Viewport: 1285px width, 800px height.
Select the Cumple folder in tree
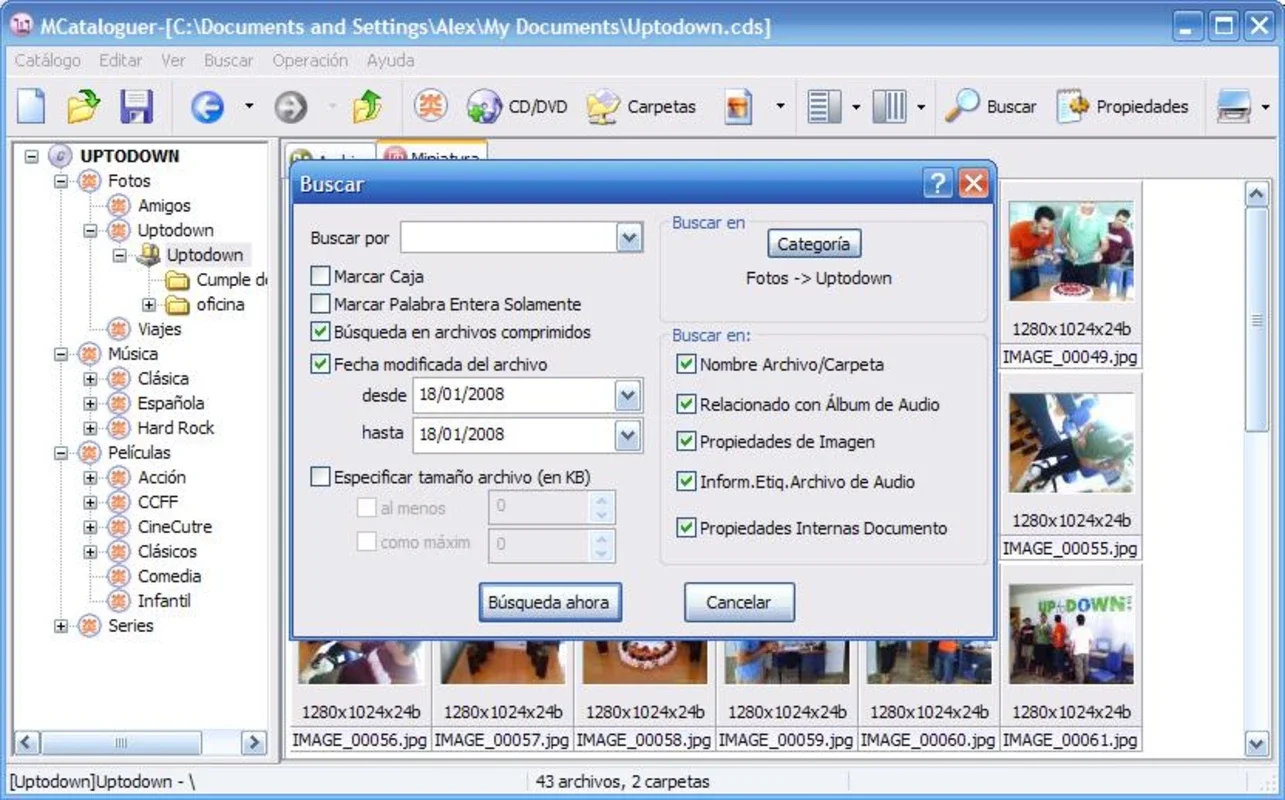tap(216, 280)
